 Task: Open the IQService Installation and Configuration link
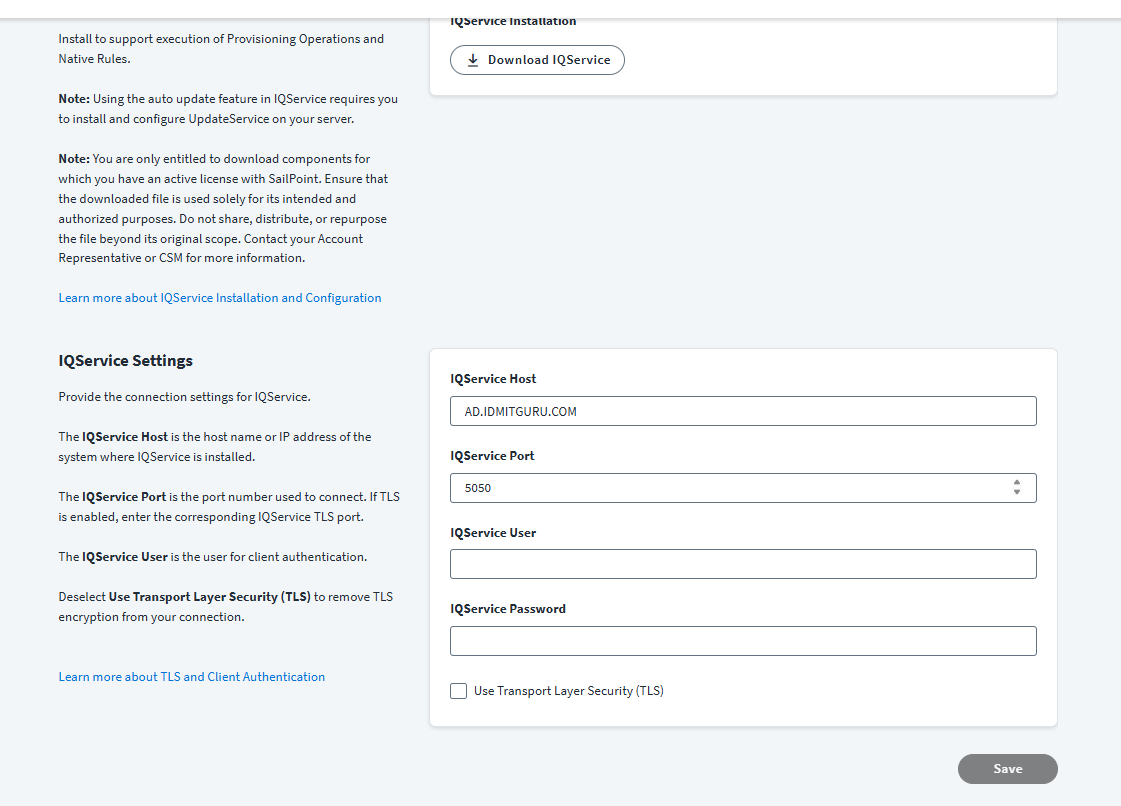point(220,298)
